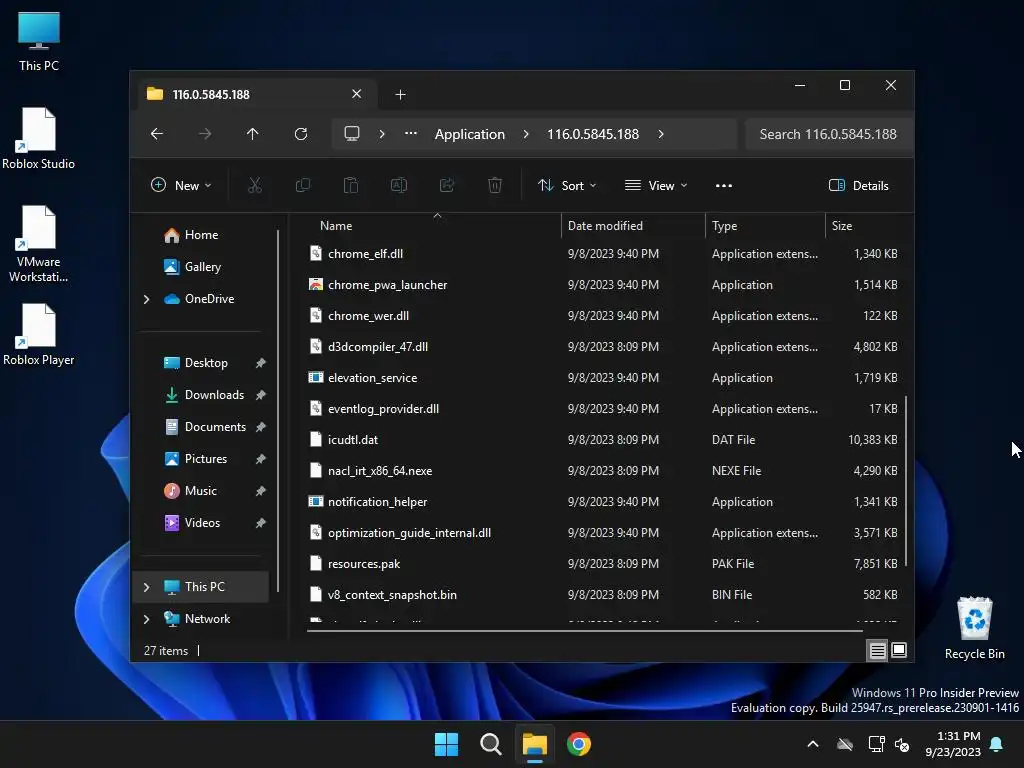Expand the This PC tree node
The height and width of the screenshot is (768, 1024).
coord(146,587)
